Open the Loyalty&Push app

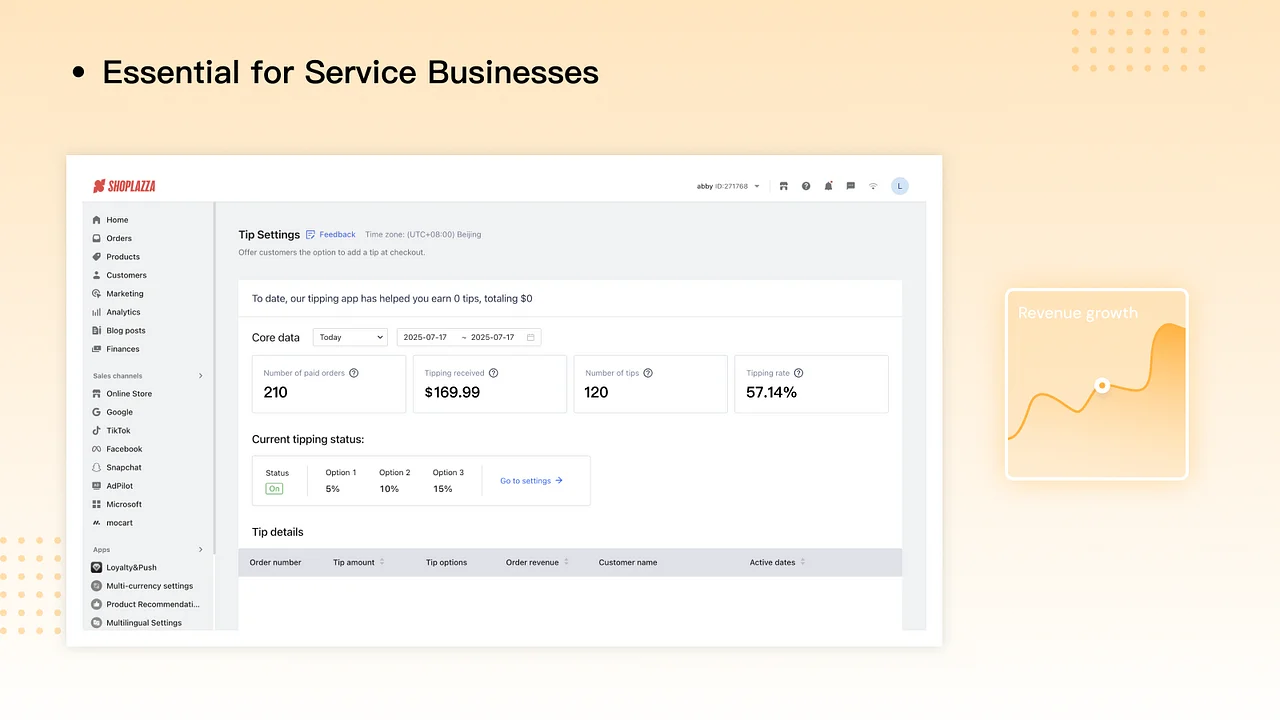pyautogui.click(x=129, y=567)
